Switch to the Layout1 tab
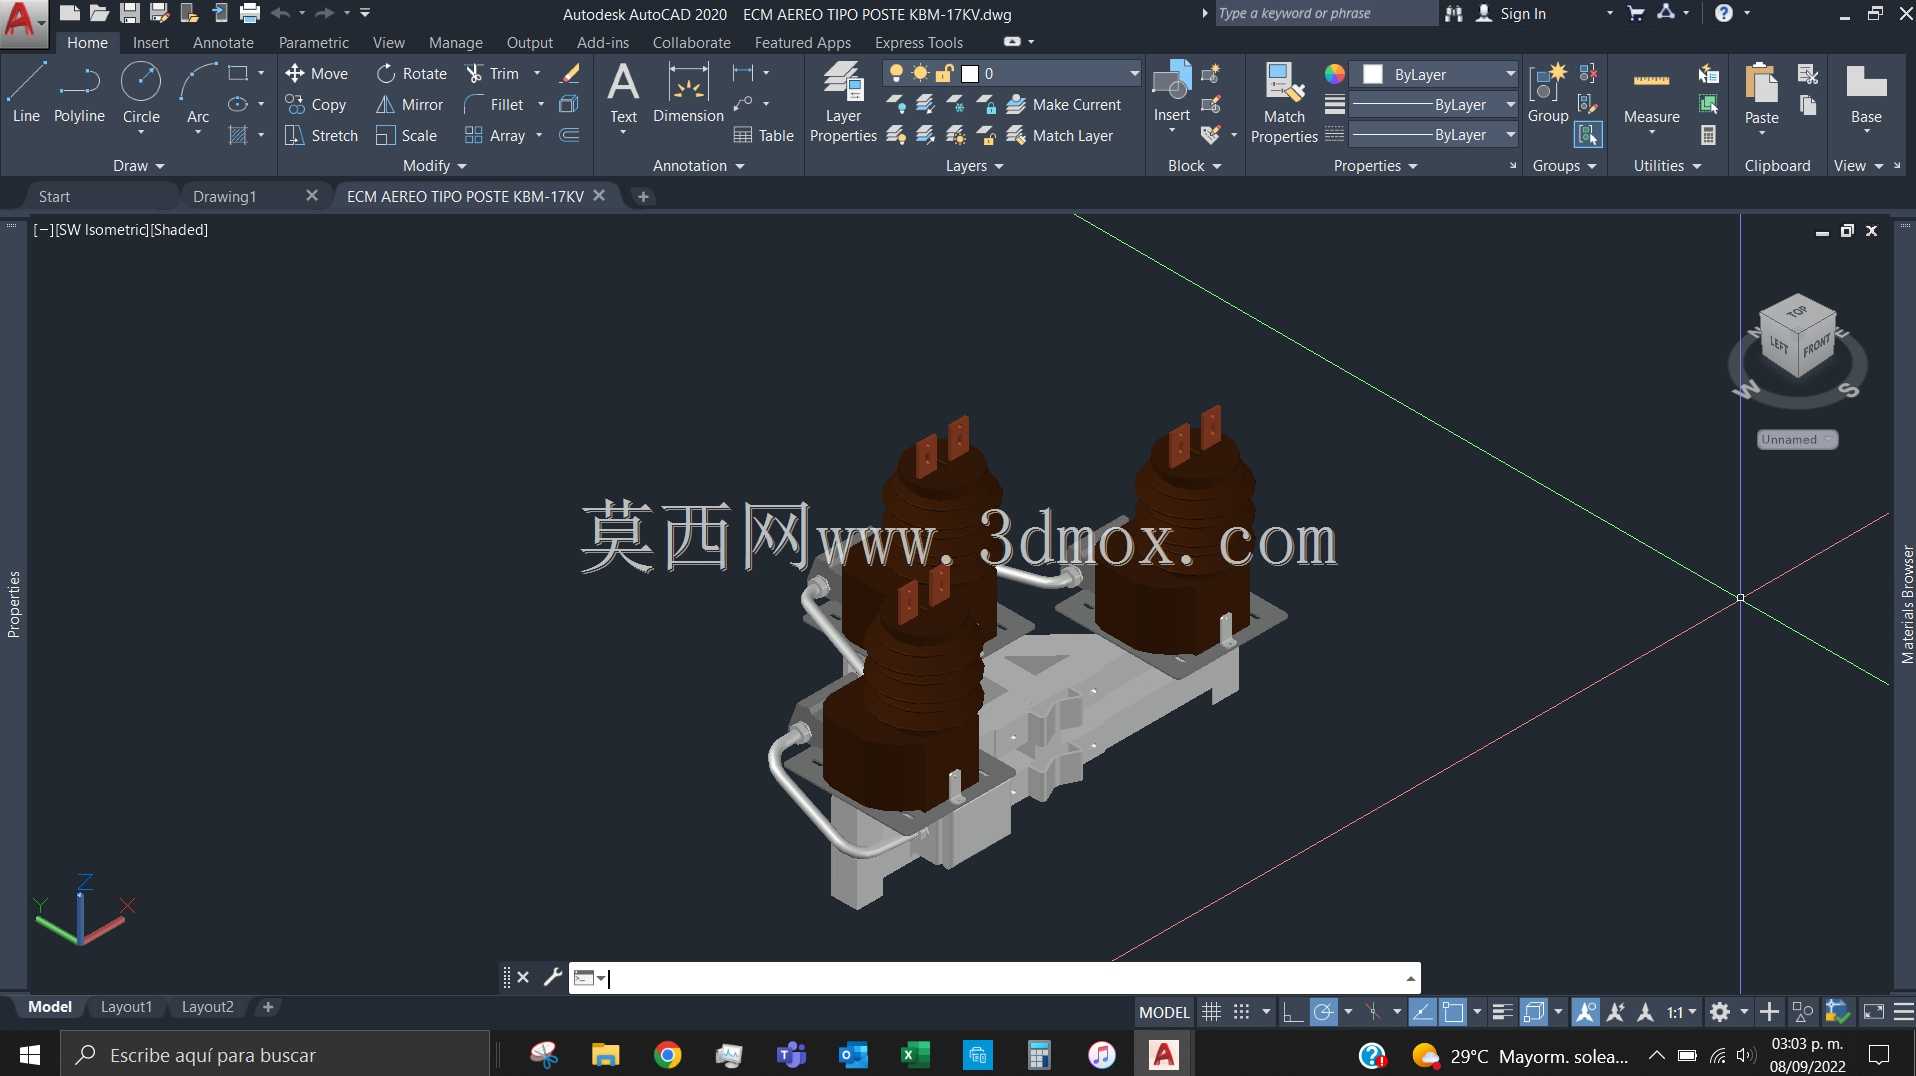 126,1007
